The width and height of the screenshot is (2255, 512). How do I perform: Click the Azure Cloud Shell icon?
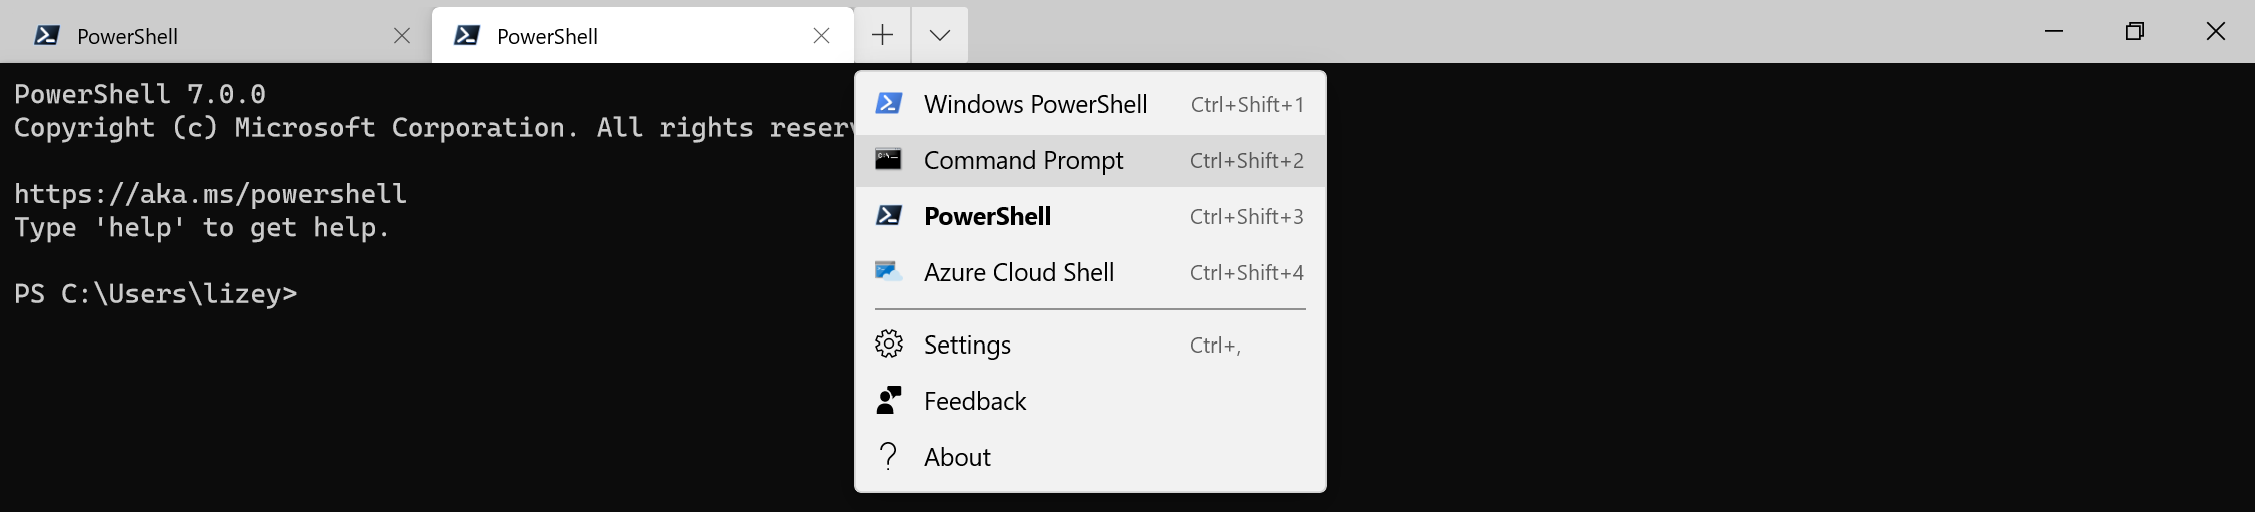pyautogui.click(x=889, y=272)
